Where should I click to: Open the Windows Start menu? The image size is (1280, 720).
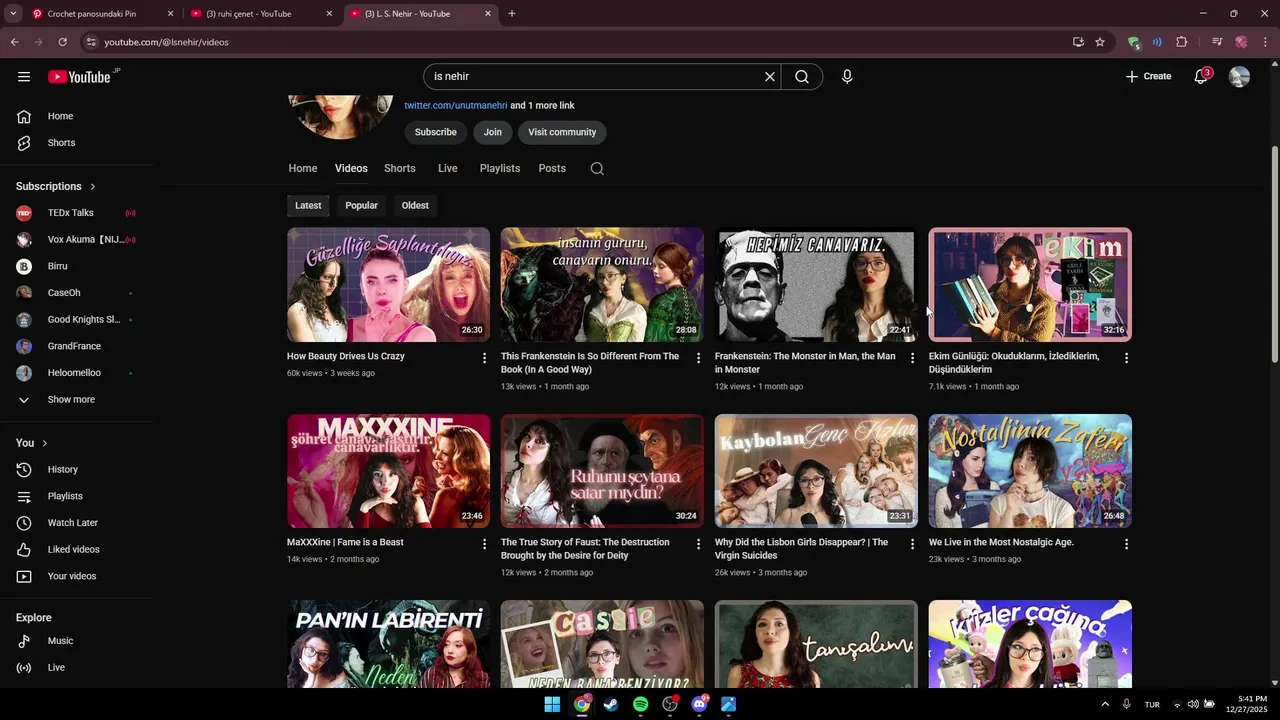[x=552, y=704]
